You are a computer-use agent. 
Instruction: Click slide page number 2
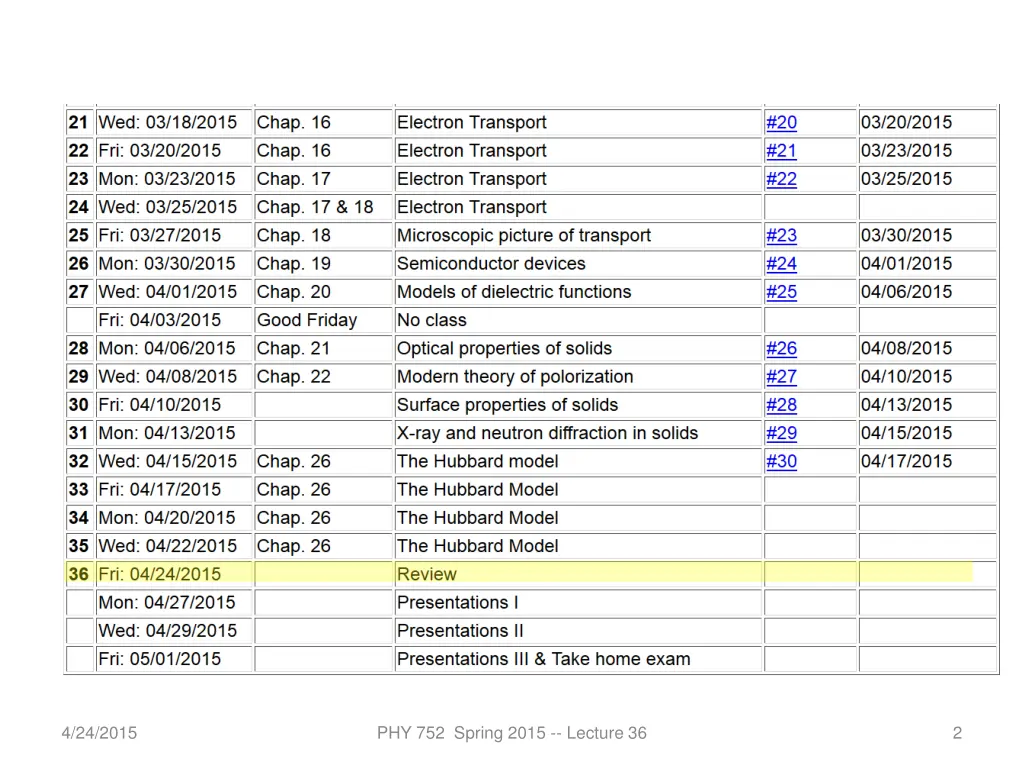[x=957, y=733]
